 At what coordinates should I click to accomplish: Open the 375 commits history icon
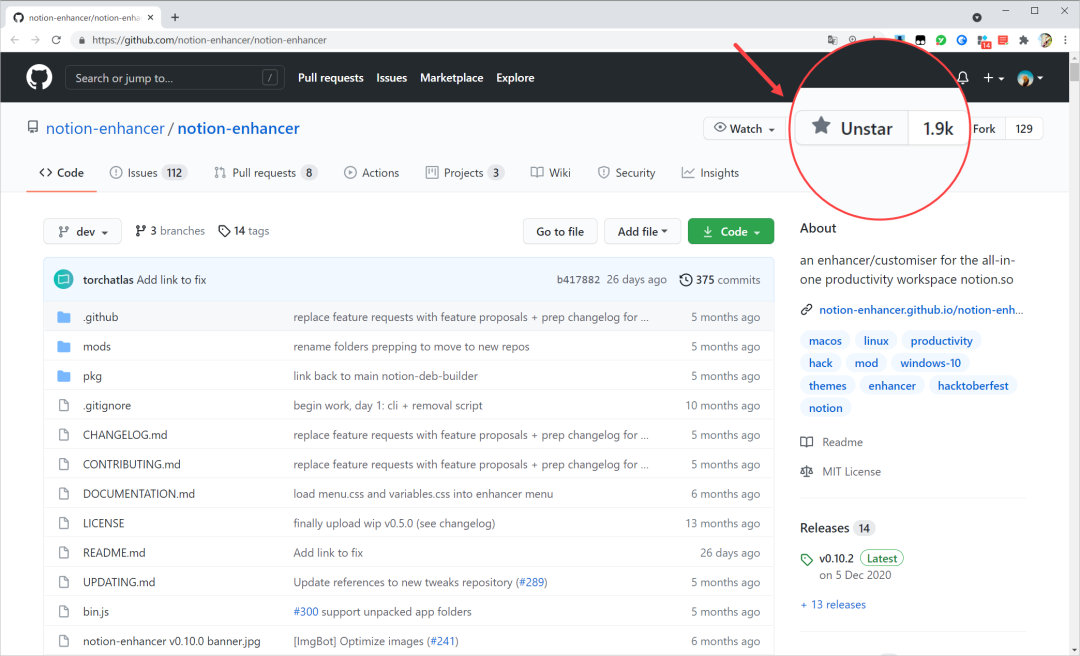[x=685, y=280]
